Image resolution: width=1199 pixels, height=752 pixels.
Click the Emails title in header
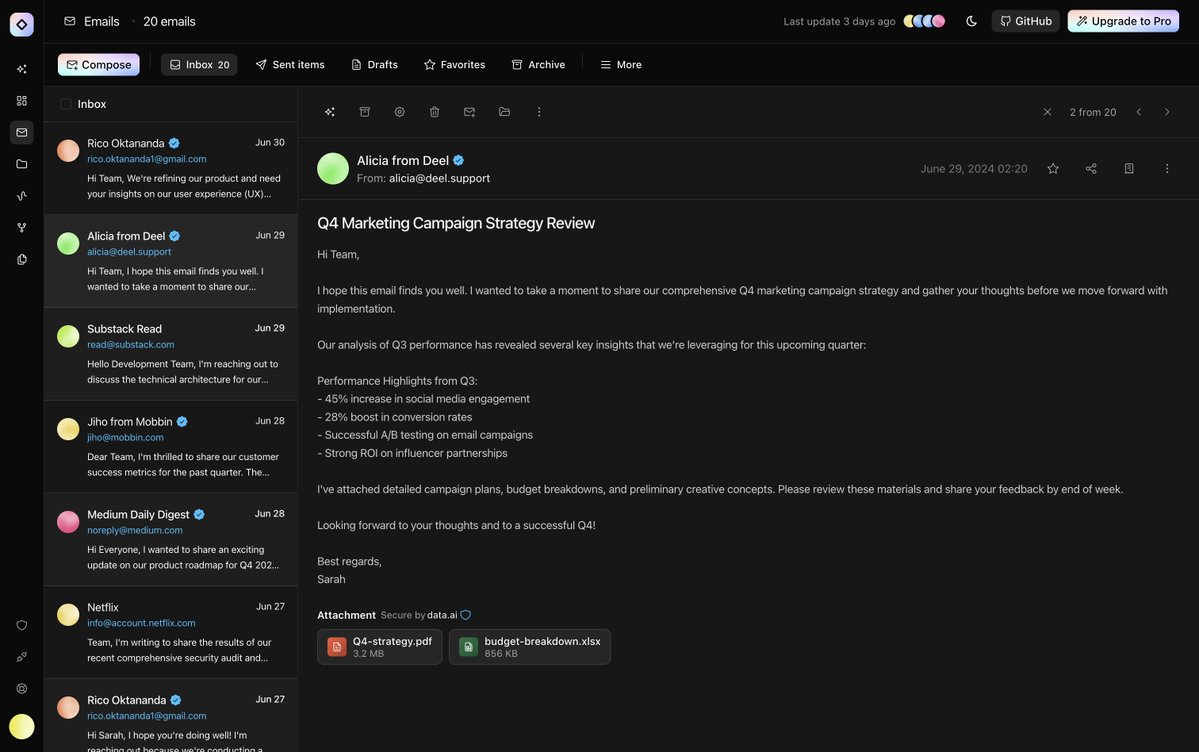tap(102, 21)
